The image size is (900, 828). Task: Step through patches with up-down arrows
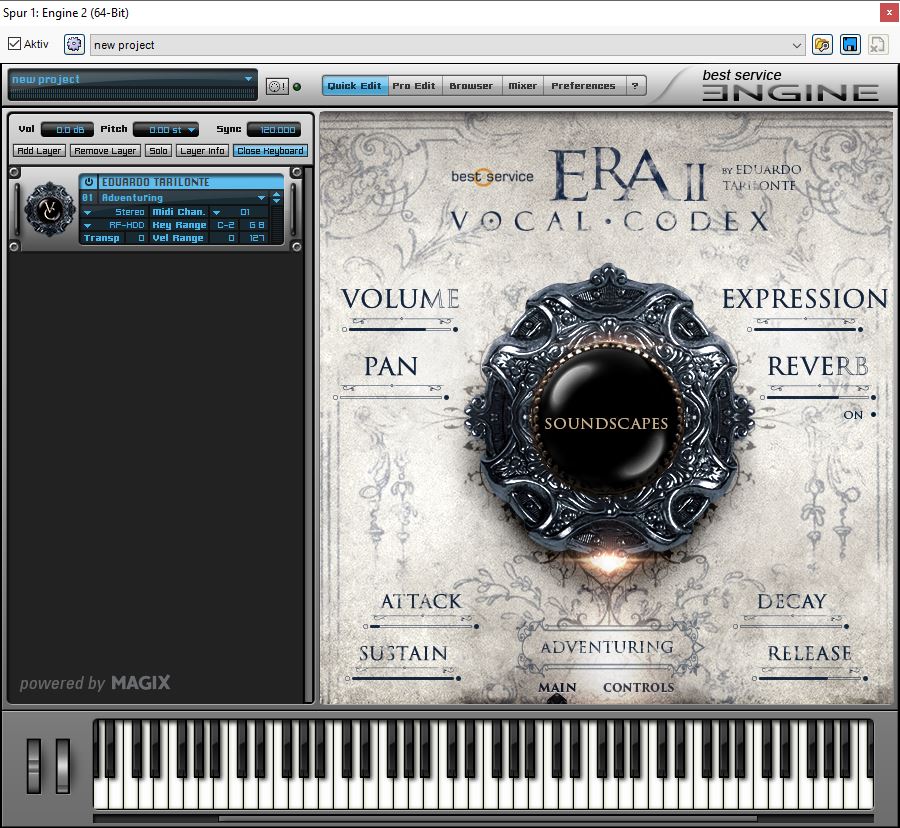(277, 198)
